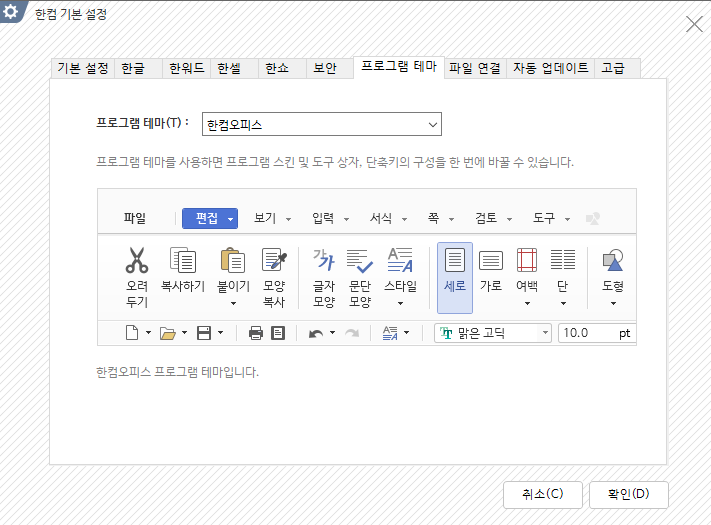Expand the 단 dropdown arrow

pyautogui.click(x=563, y=303)
